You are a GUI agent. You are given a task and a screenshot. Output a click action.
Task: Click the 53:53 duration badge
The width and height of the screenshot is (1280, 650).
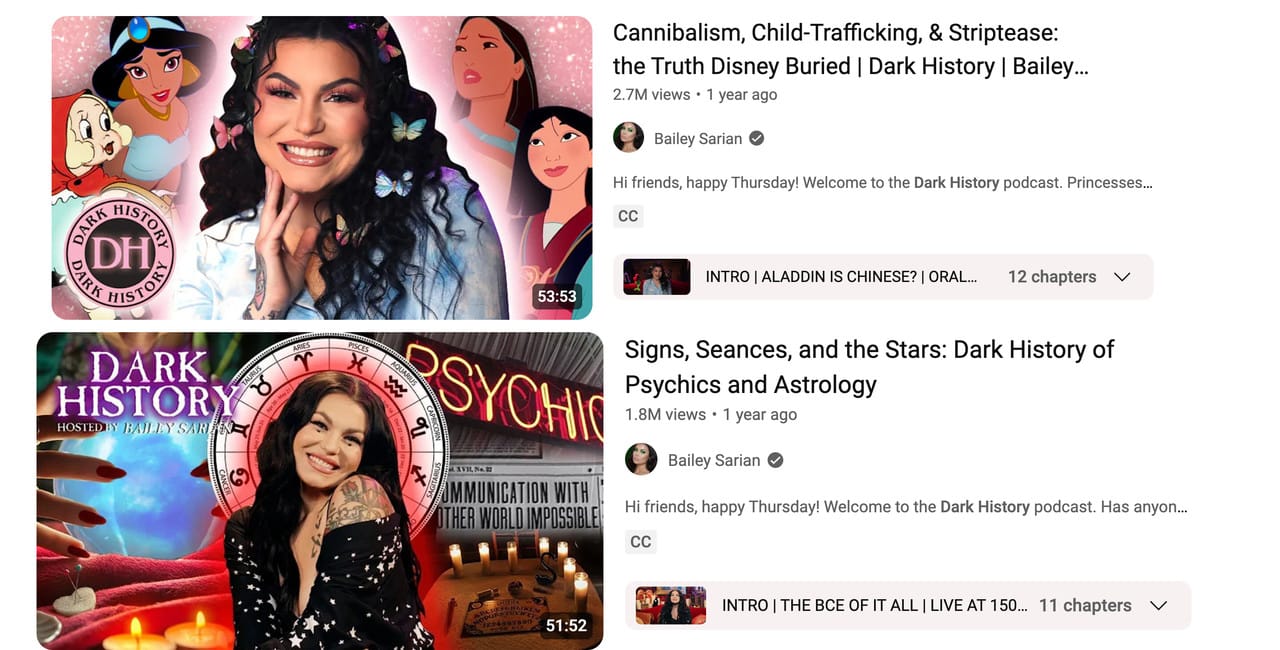point(557,296)
